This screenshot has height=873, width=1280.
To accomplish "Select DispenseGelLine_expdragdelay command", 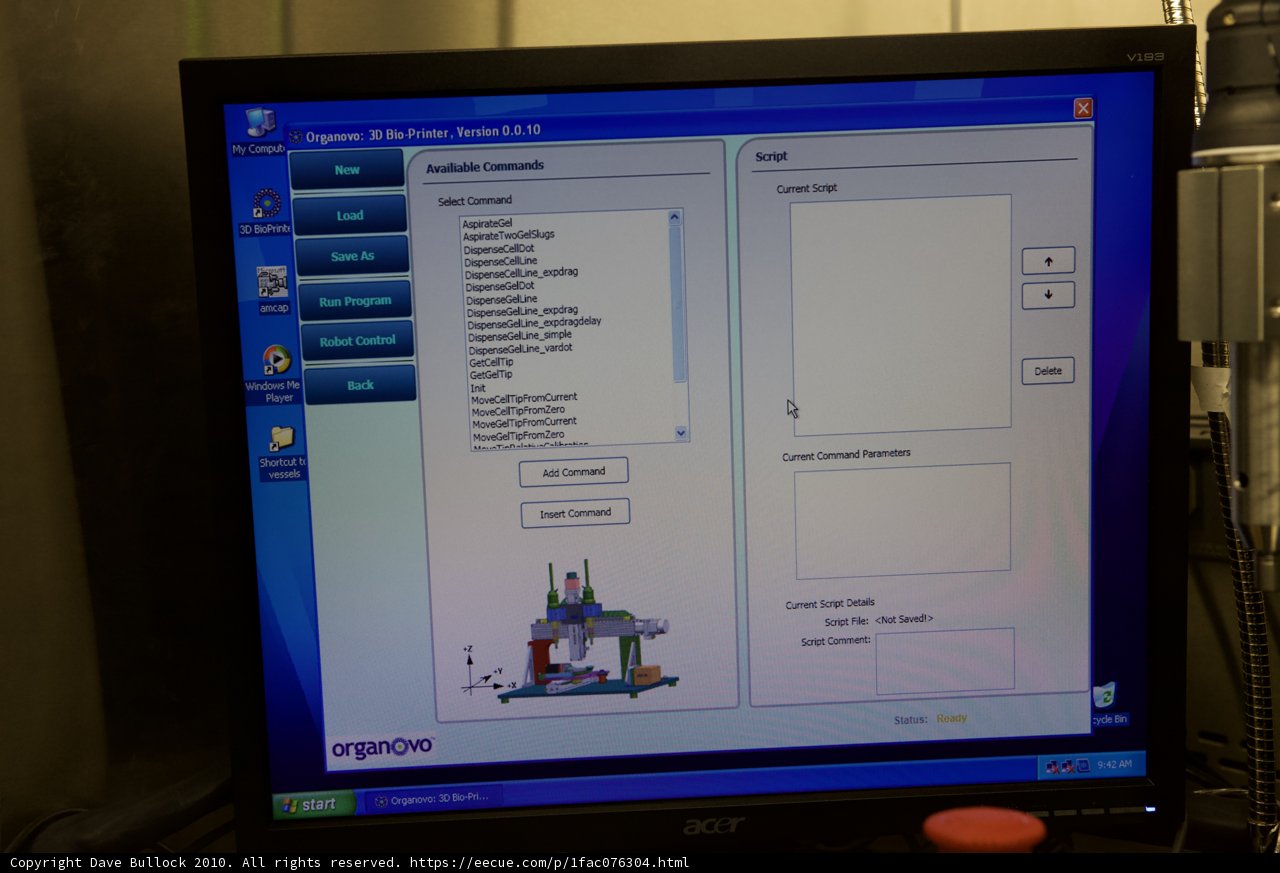I will click(534, 323).
